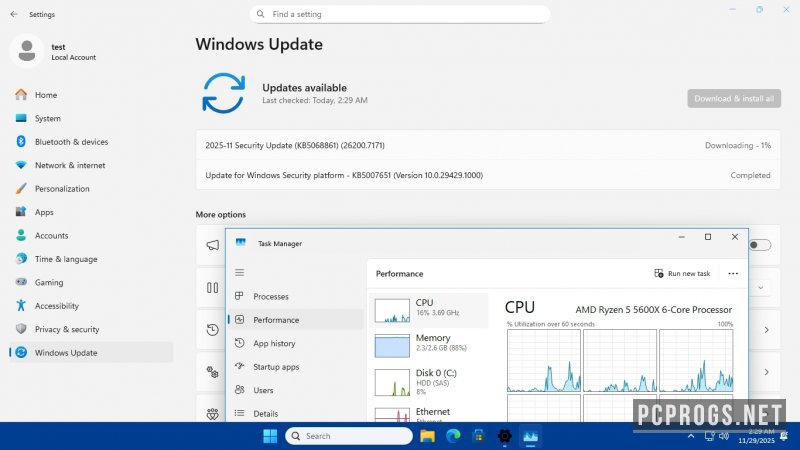Click the update history clock icon
The width and height of the screenshot is (800, 450).
click(x=213, y=330)
